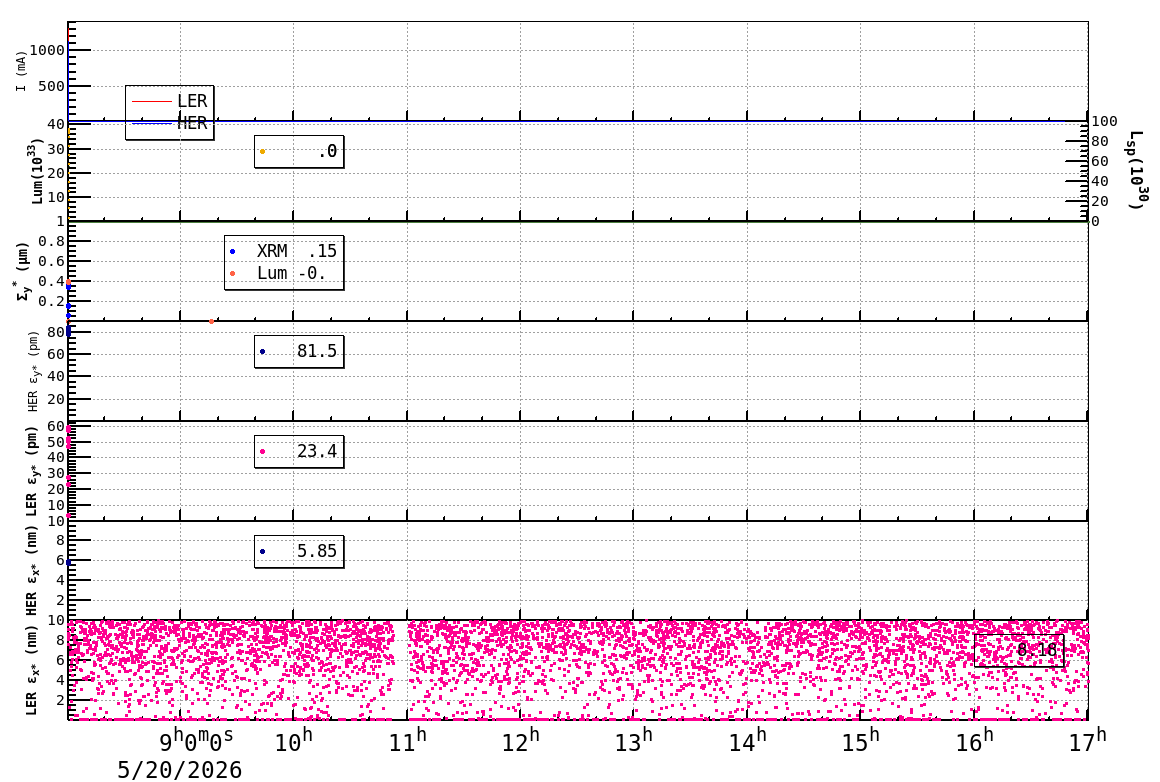This screenshot has width=1160, height=782.
Task: Click the HER εy* (pm) axis title
Action: click(33, 371)
